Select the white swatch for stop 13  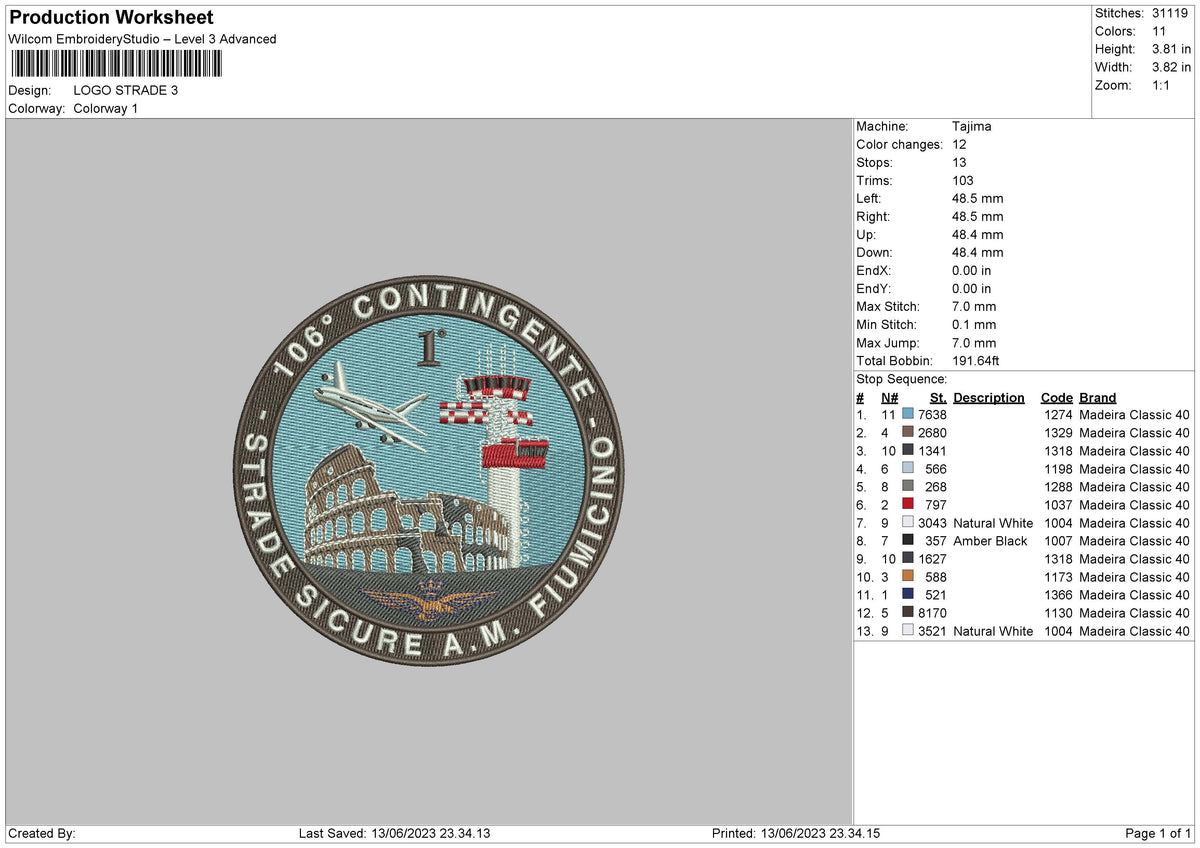coord(908,630)
